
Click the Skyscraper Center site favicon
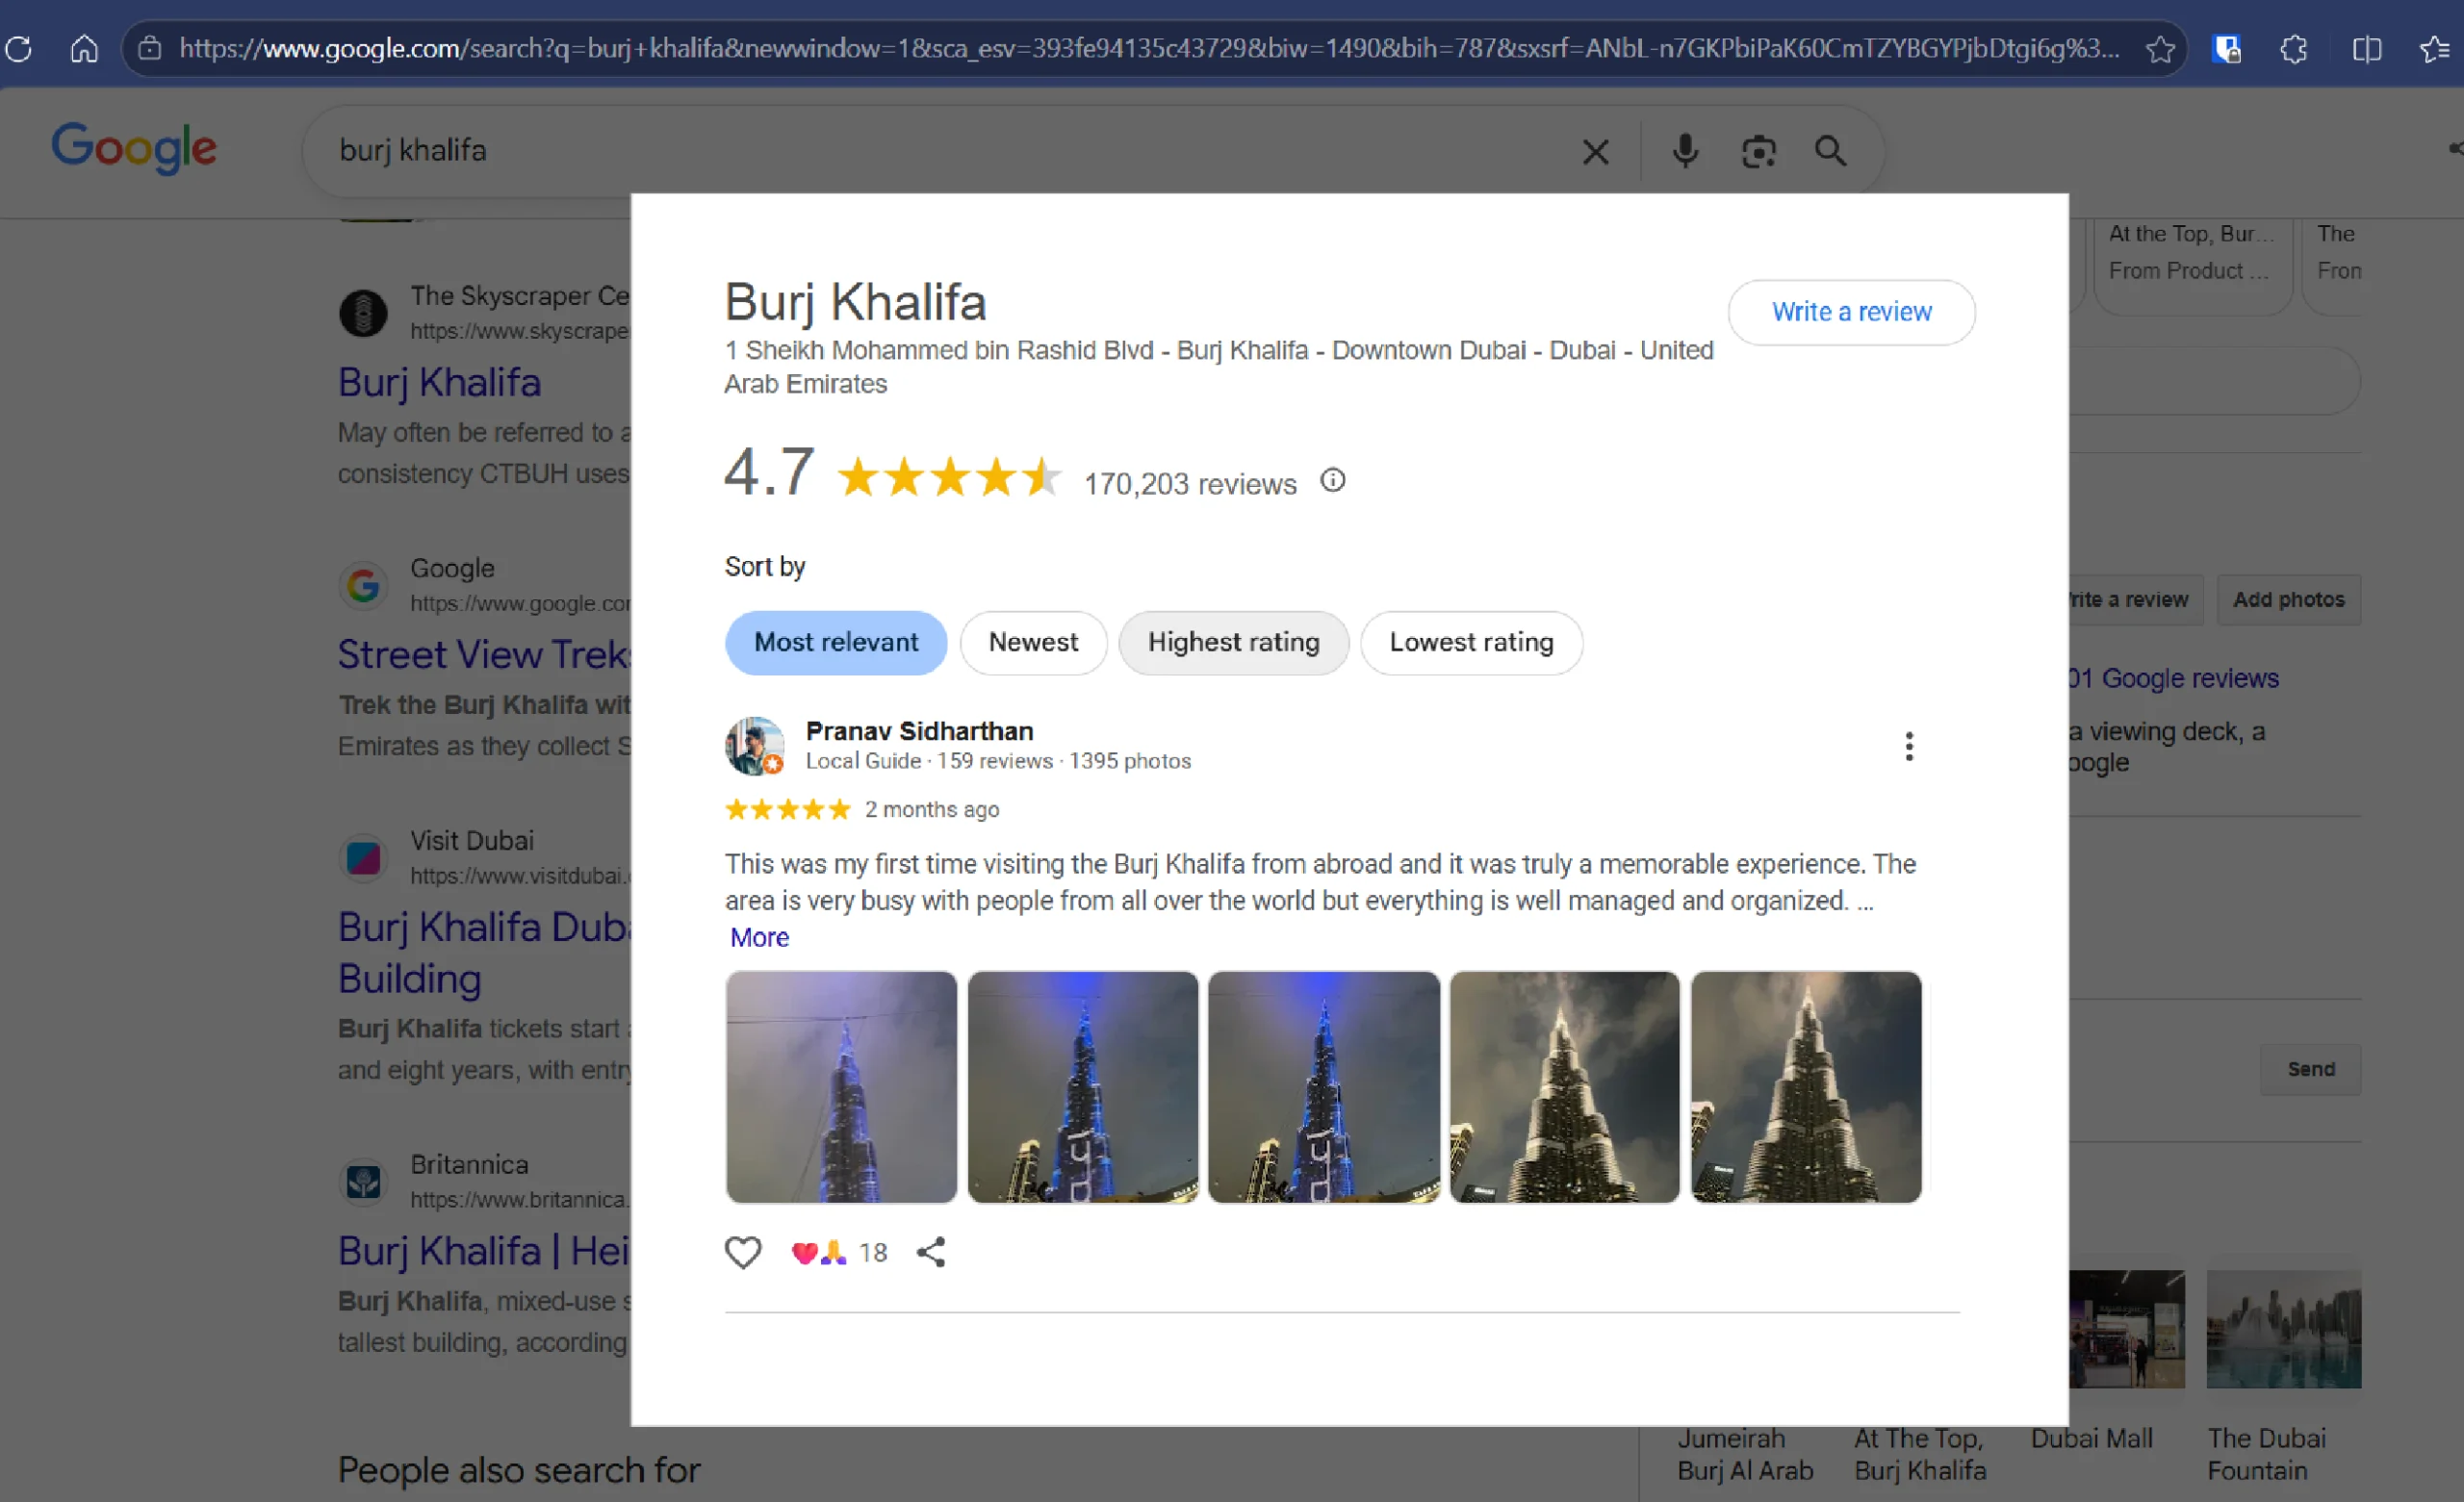(x=363, y=312)
